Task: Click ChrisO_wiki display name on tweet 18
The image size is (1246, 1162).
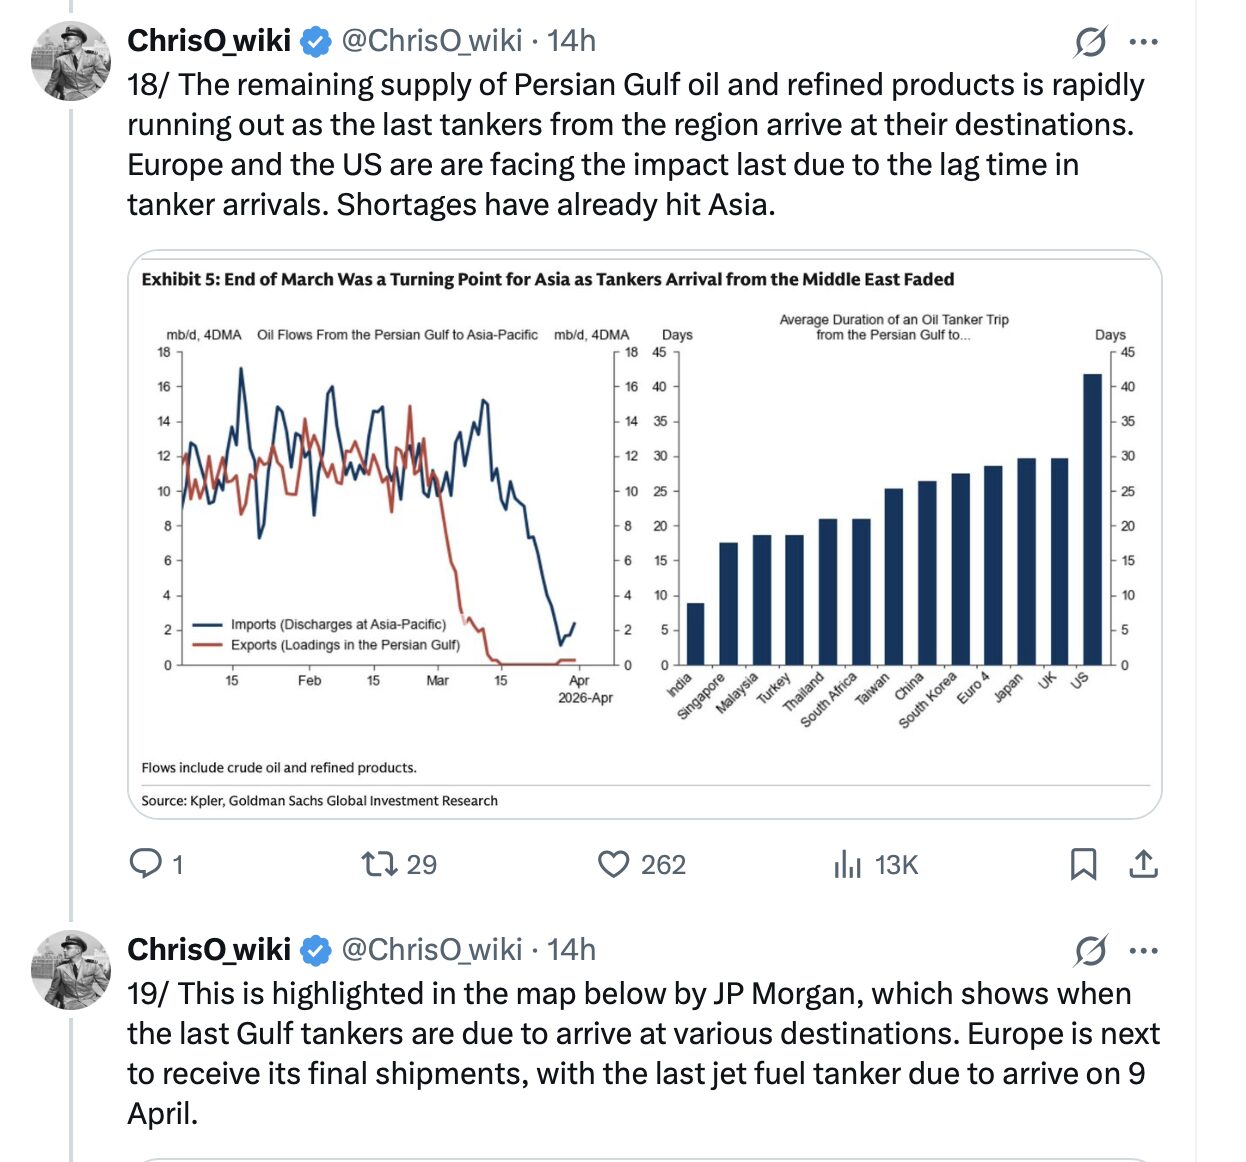Action: coord(209,41)
